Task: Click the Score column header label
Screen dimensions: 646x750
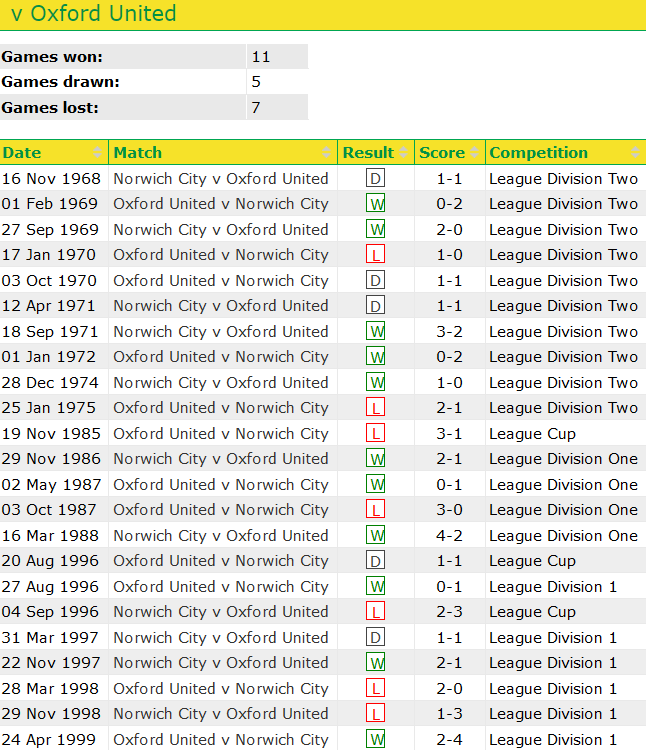Action: (441, 153)
